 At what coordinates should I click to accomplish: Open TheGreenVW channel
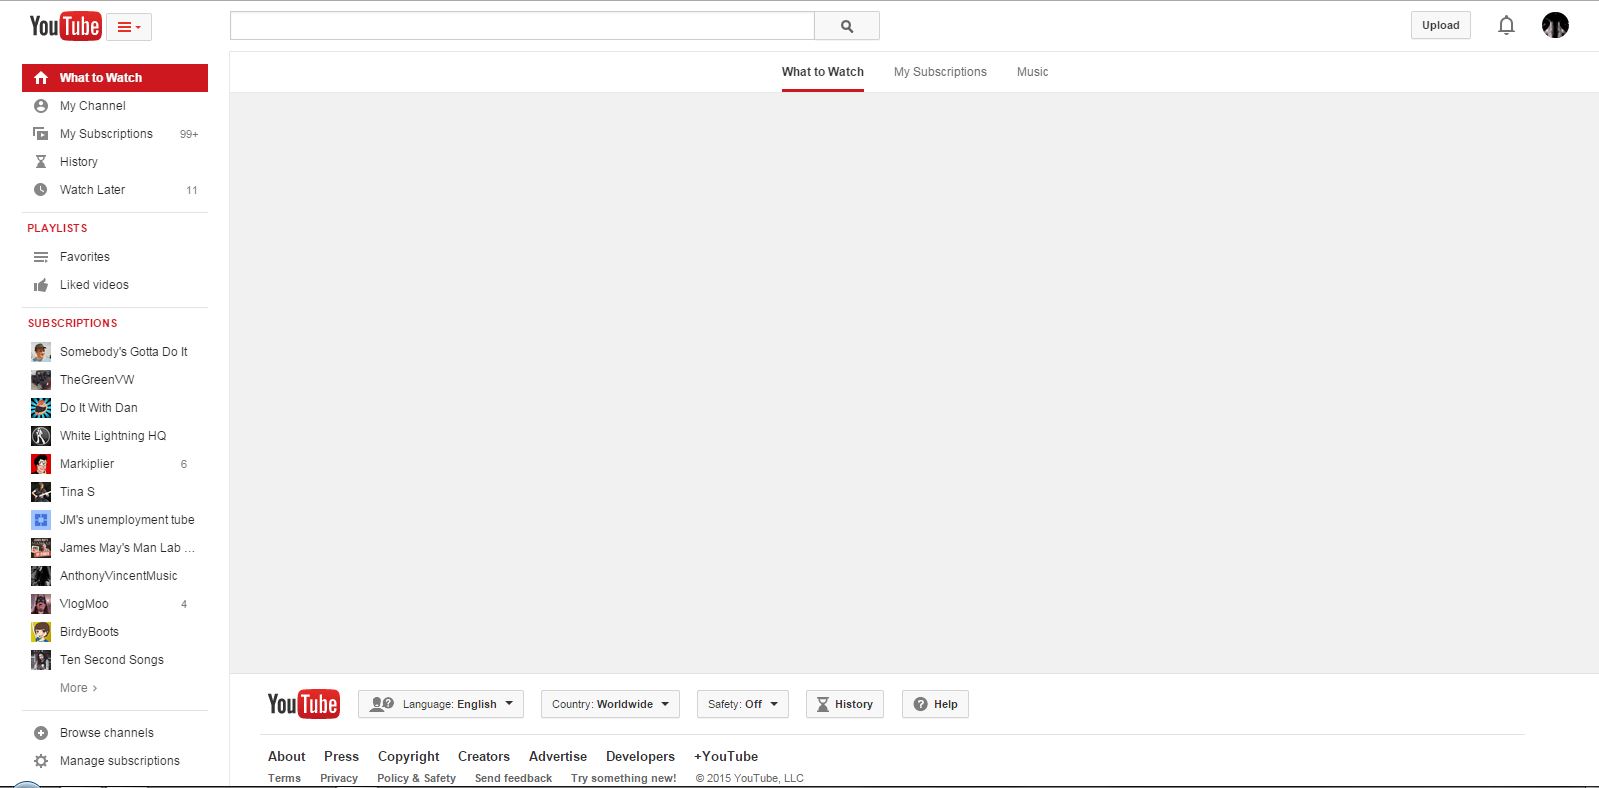pos(115,380)
